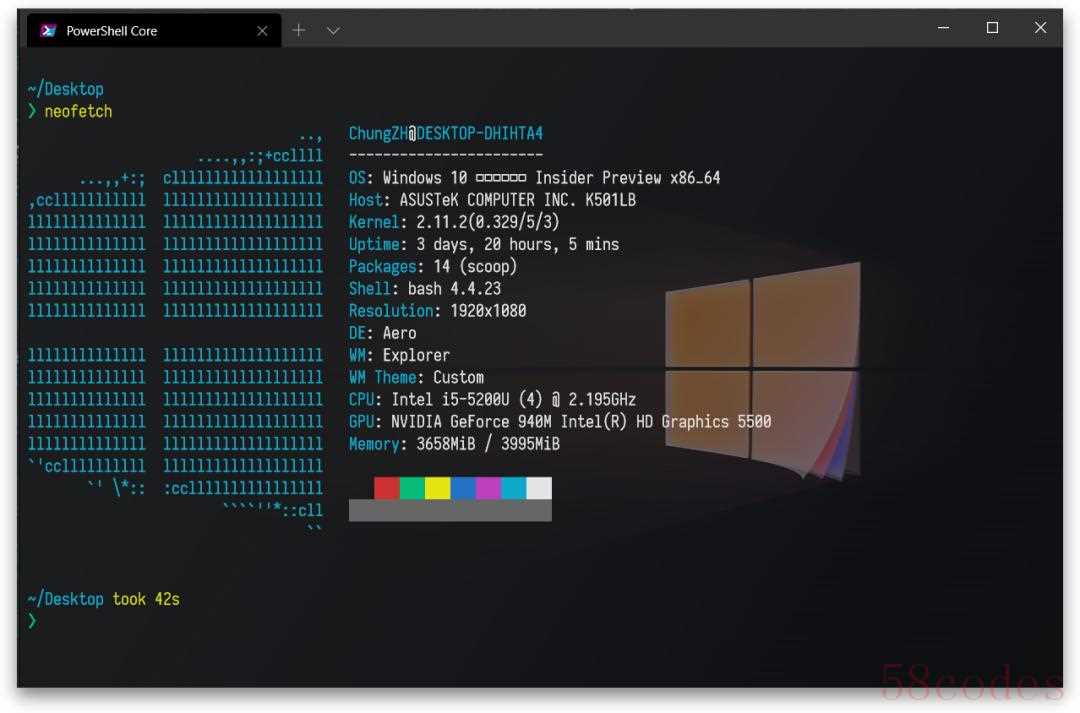Click the GPU line in neofetch output
1080x713 pixels.
click(x=559, y=422)
